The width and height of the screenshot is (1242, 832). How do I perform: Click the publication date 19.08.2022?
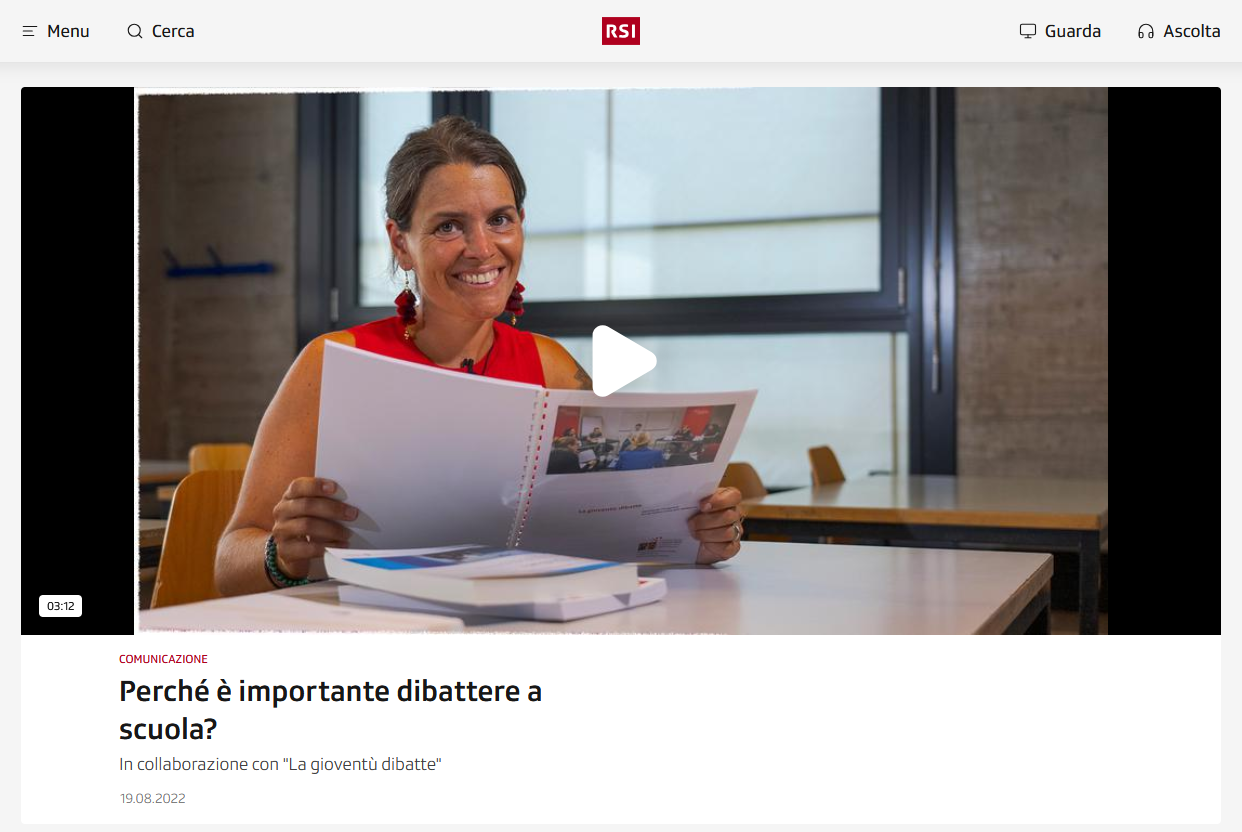tap(152, 798)
